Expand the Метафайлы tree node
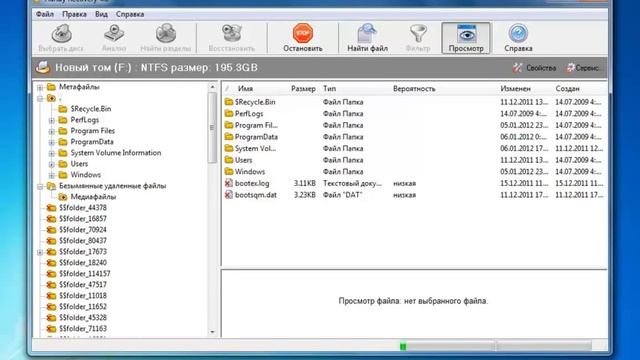Screen dimensions: 640x360 pos(40,87)
